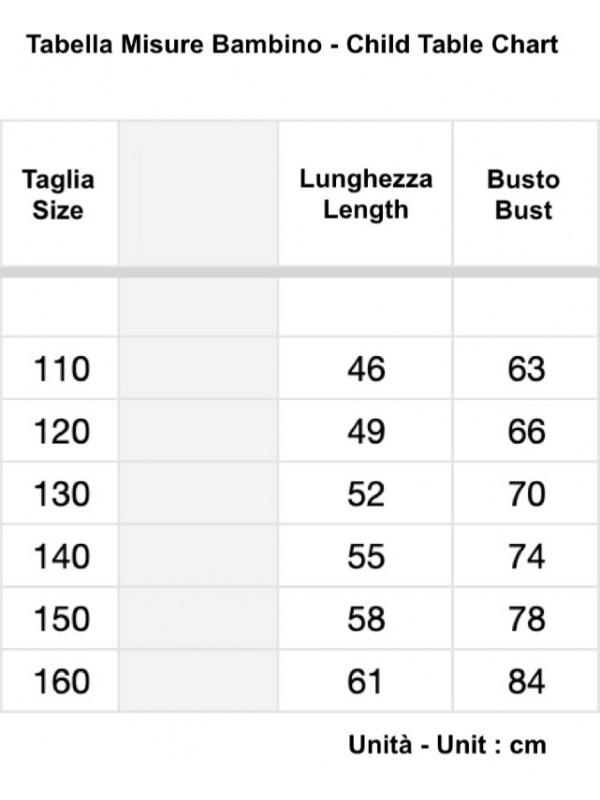Screen dimensions: 600x800
Task: Click size 150 row label
Action: tap(62, 619)
